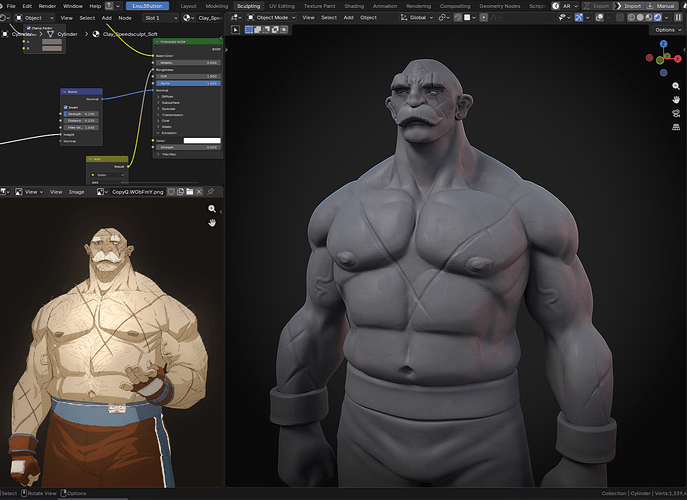This screenshot has width=687, height=500.
Task: Toggle proportional editing in the viewport header
Action: (484, 18)
